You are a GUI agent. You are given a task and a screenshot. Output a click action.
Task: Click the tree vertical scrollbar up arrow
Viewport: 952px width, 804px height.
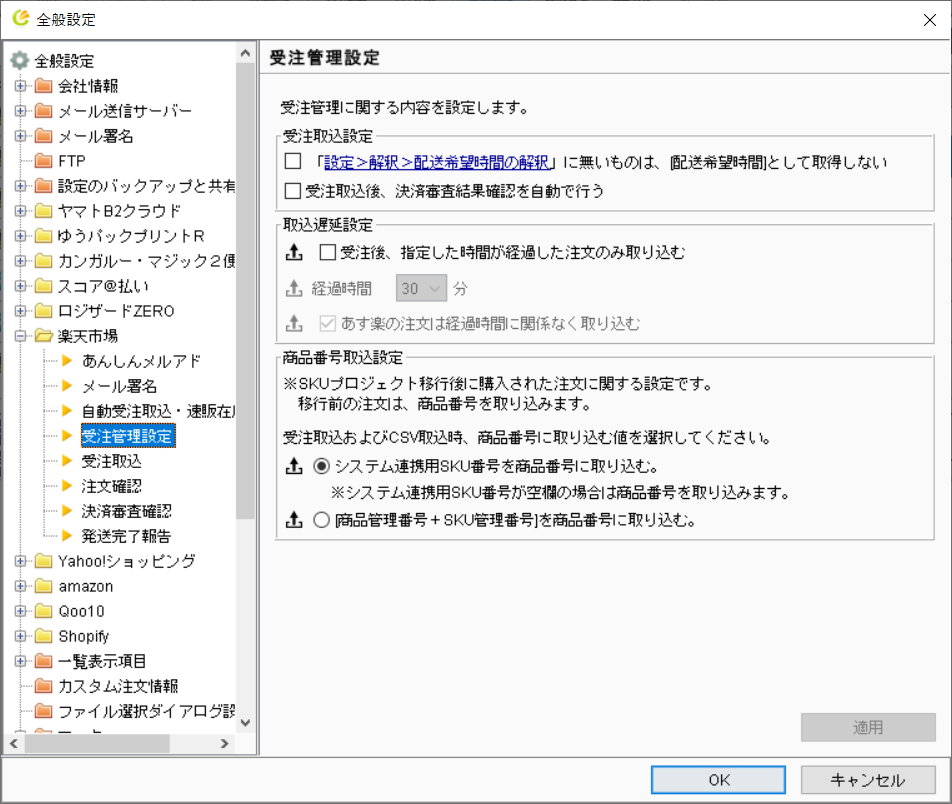point(245,53)
